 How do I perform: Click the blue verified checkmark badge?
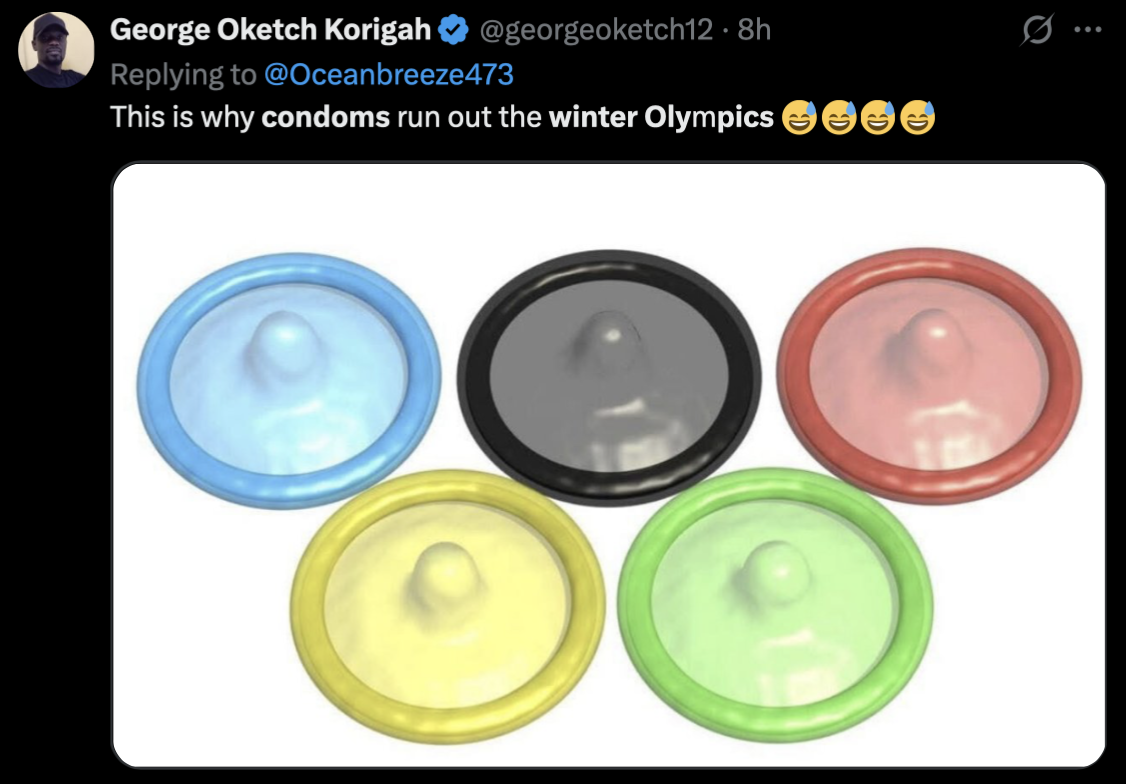pyautogui.click(x=450, y=29)
